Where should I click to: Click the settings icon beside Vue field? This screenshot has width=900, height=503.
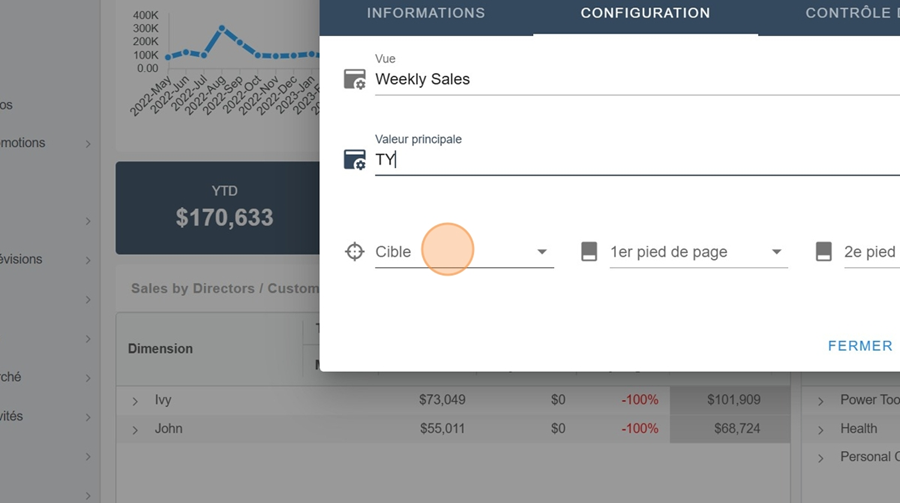coord(354,80)
